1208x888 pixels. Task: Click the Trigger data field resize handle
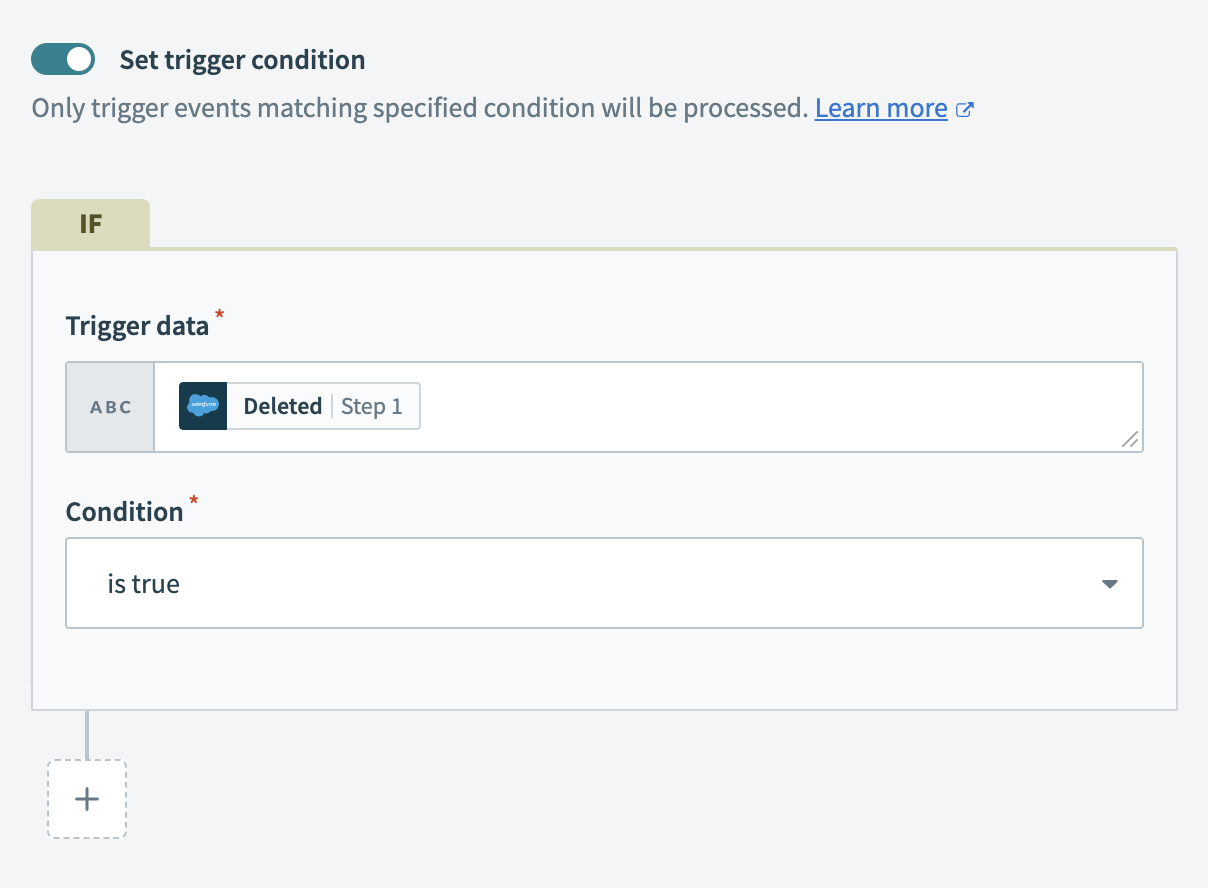[x=1130, y=439]
